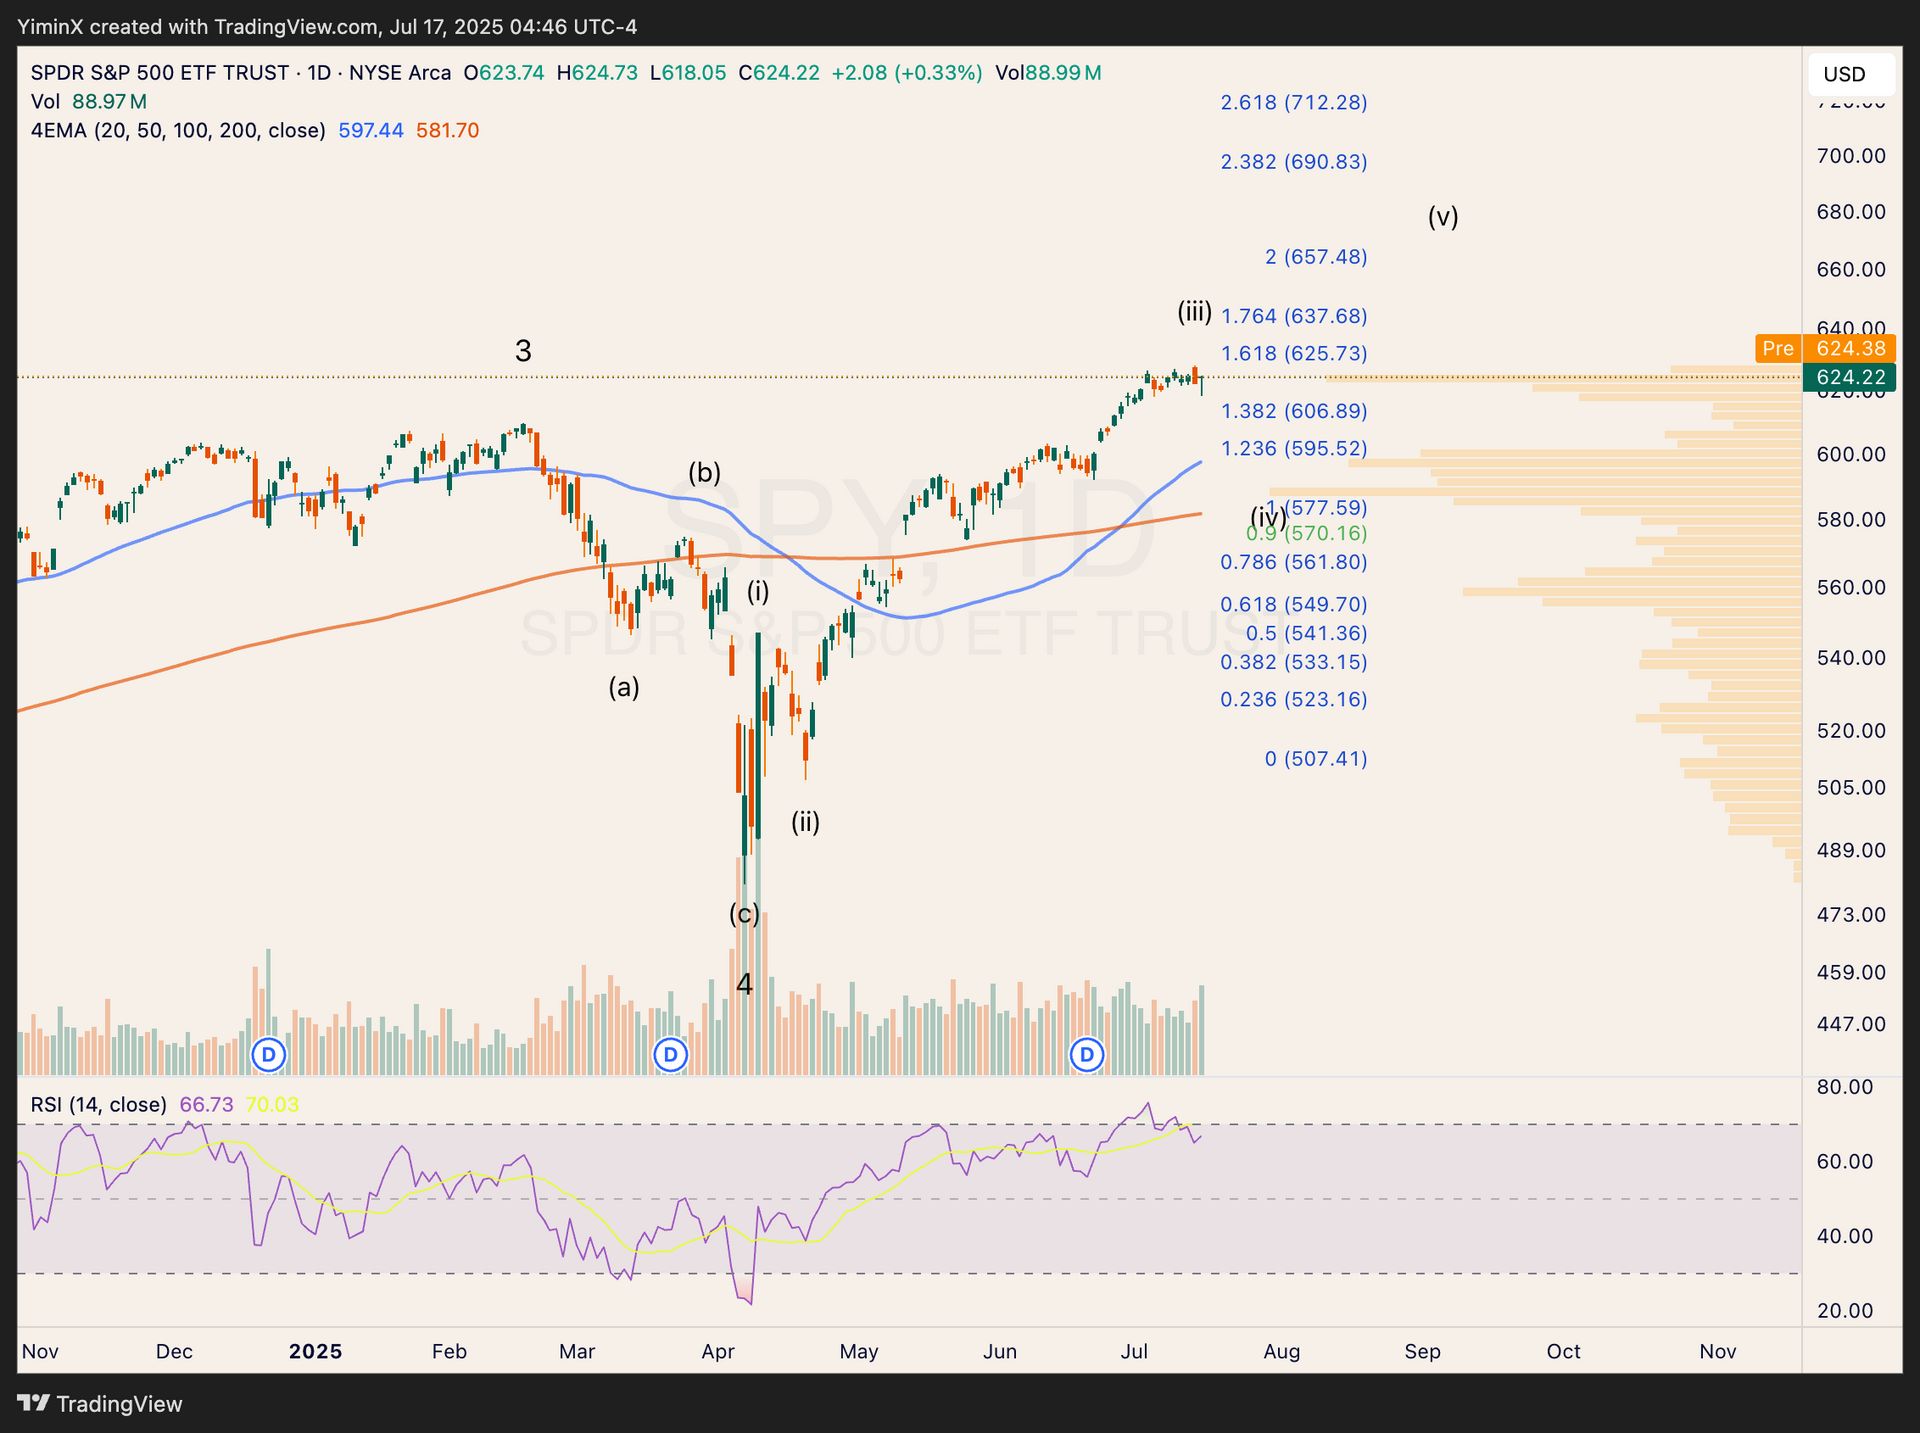The height and width of the screenshot is (1433, 1920).
Task: Click the current price label 624.22
Action: (1849, 377)
